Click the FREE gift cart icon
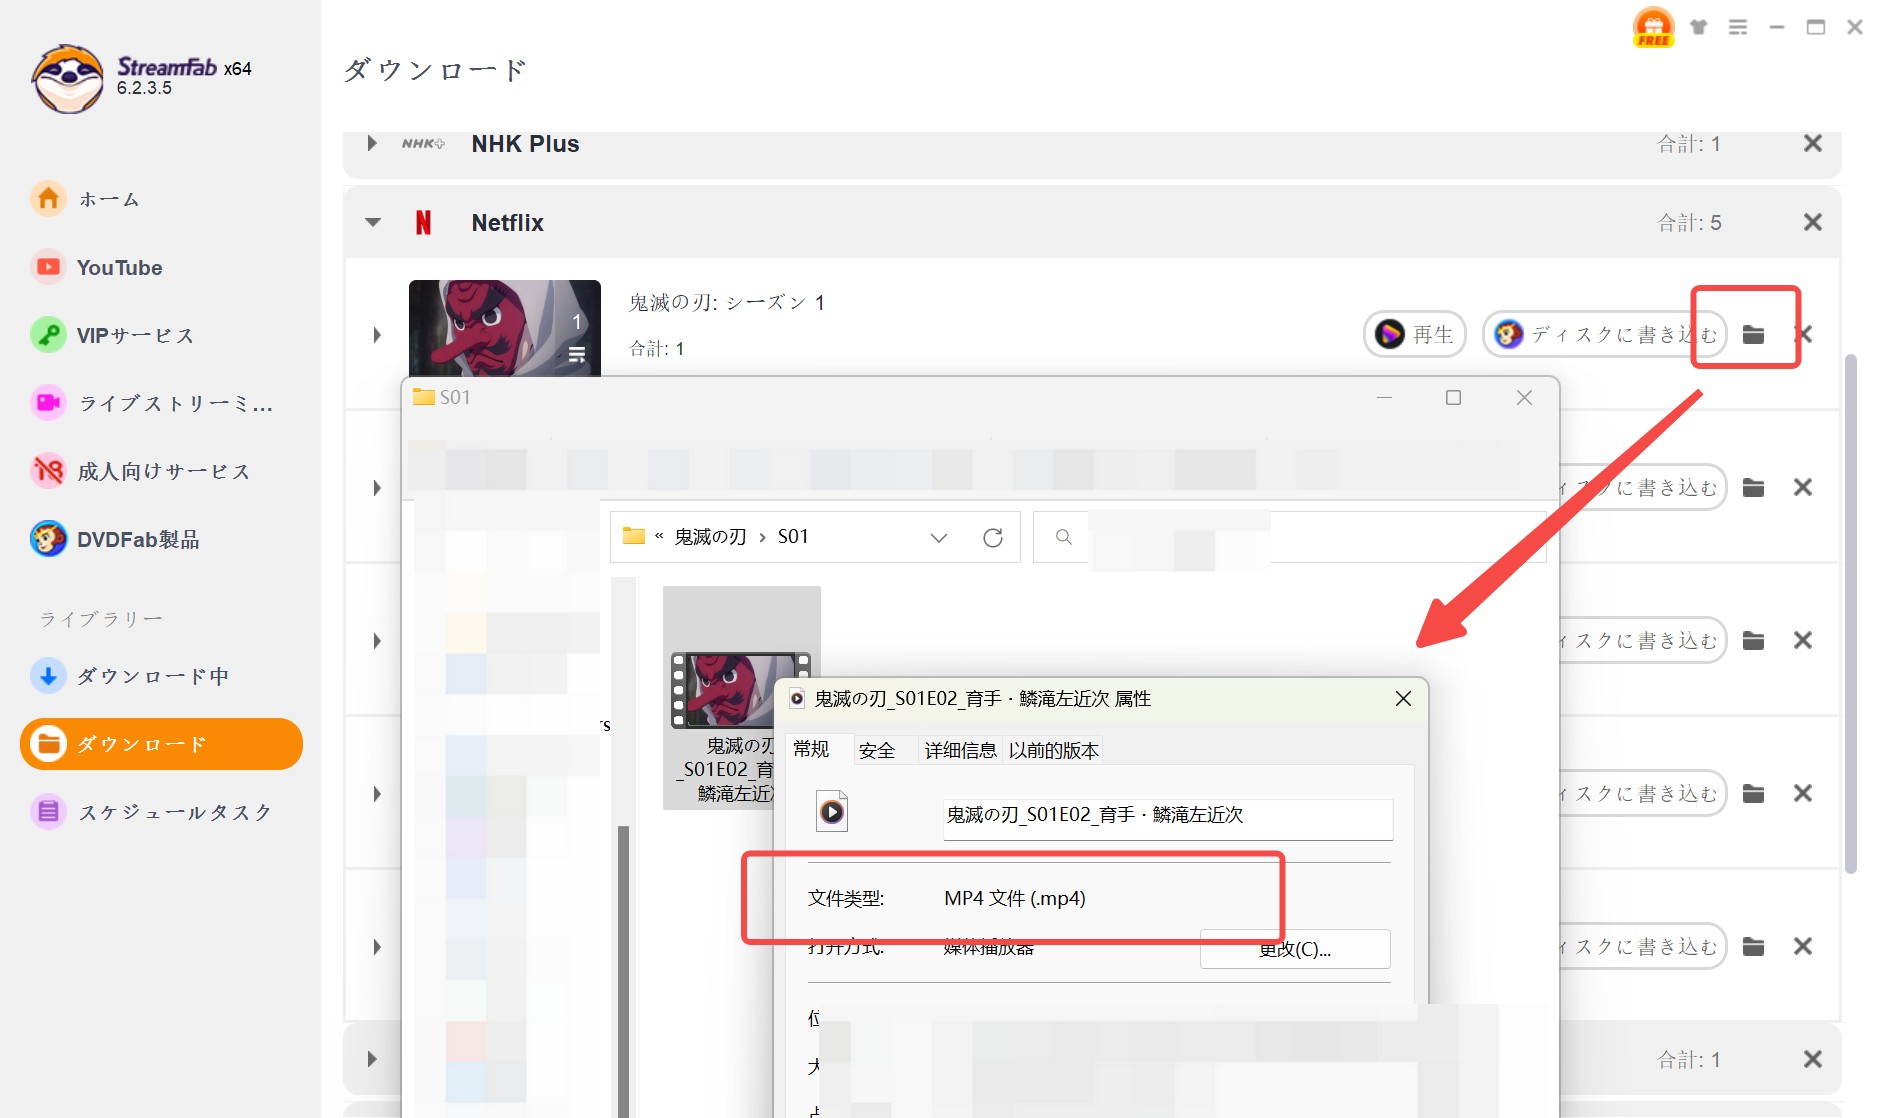 pos(1653,27)
